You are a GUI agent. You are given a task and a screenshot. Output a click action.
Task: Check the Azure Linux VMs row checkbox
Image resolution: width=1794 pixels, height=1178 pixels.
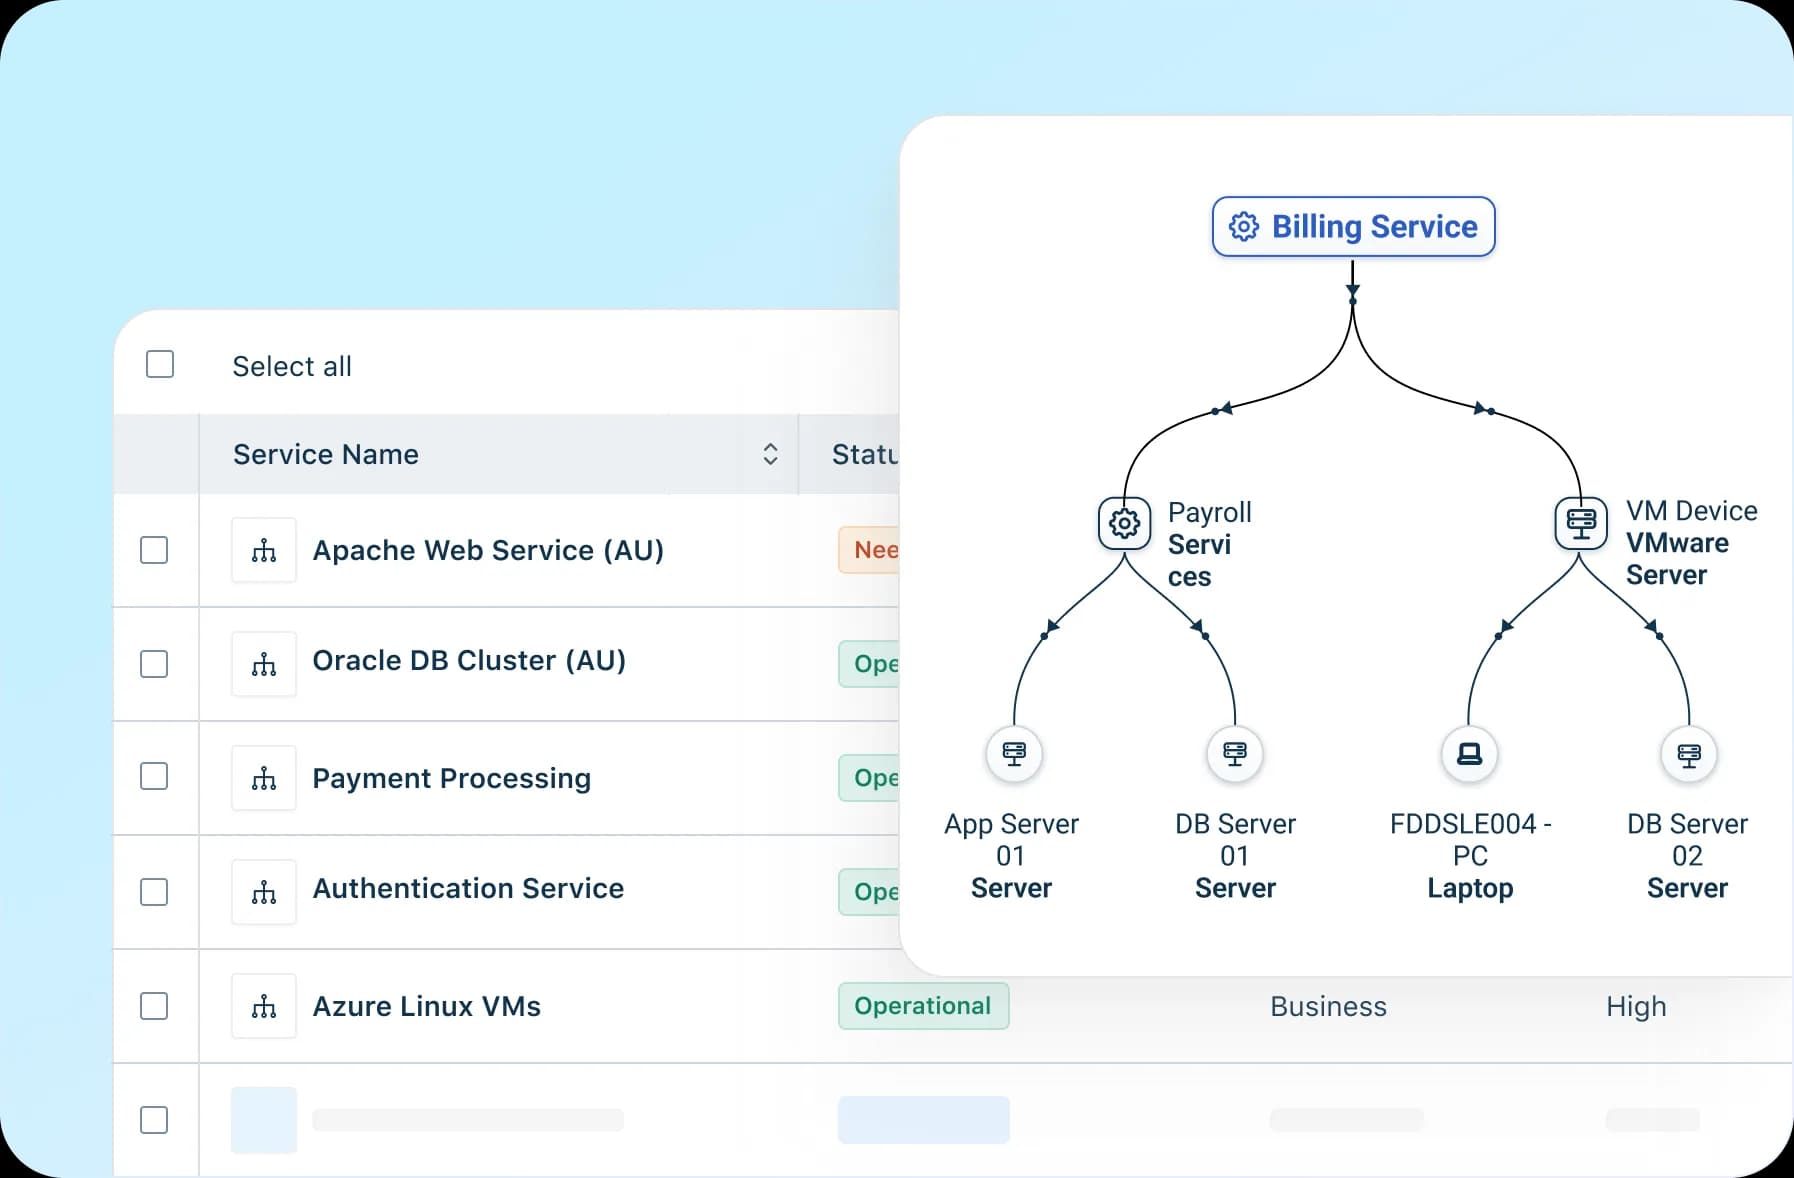coord(154,1006)
